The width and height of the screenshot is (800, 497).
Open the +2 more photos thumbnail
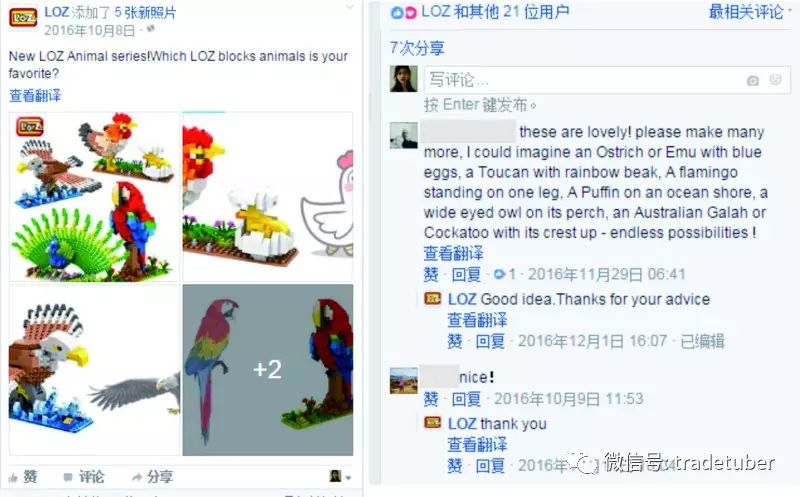coord(268,370)
